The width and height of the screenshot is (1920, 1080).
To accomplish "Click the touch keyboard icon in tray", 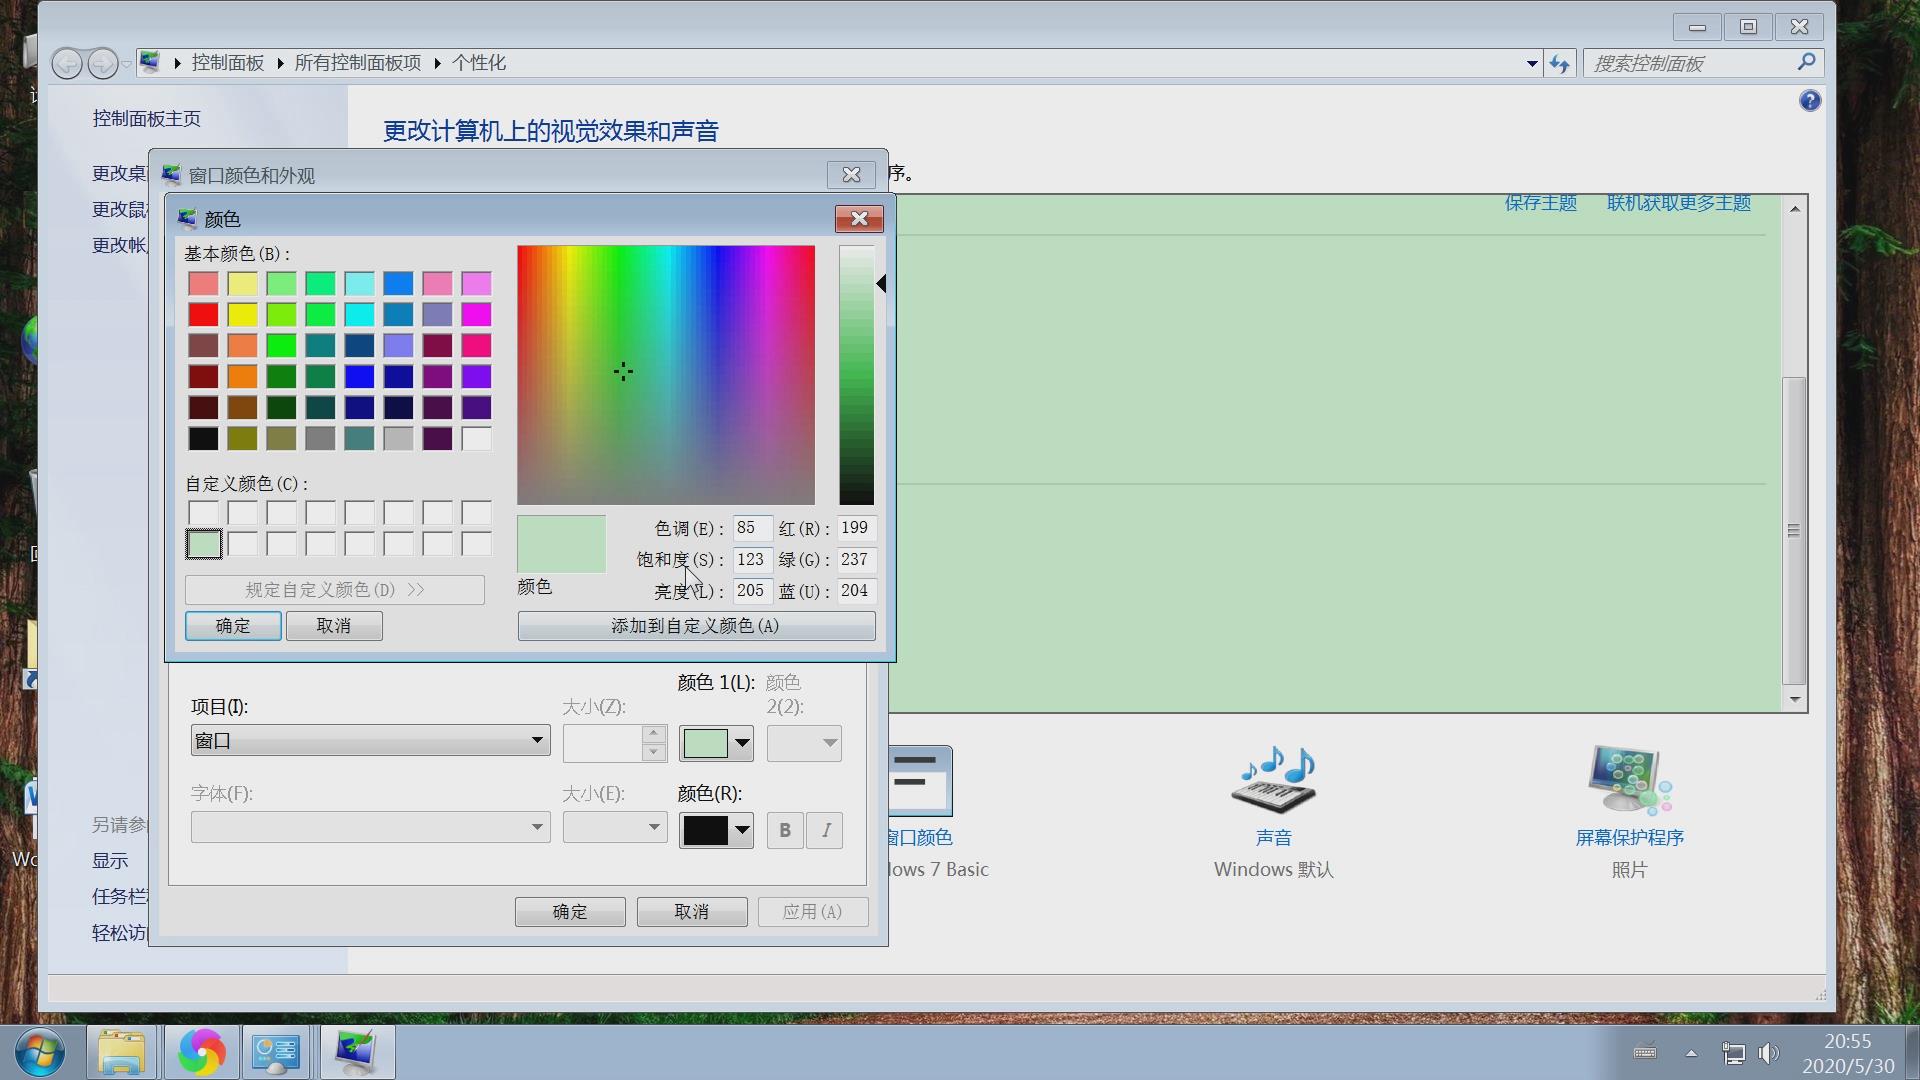I will (x=1646, y=1052).
